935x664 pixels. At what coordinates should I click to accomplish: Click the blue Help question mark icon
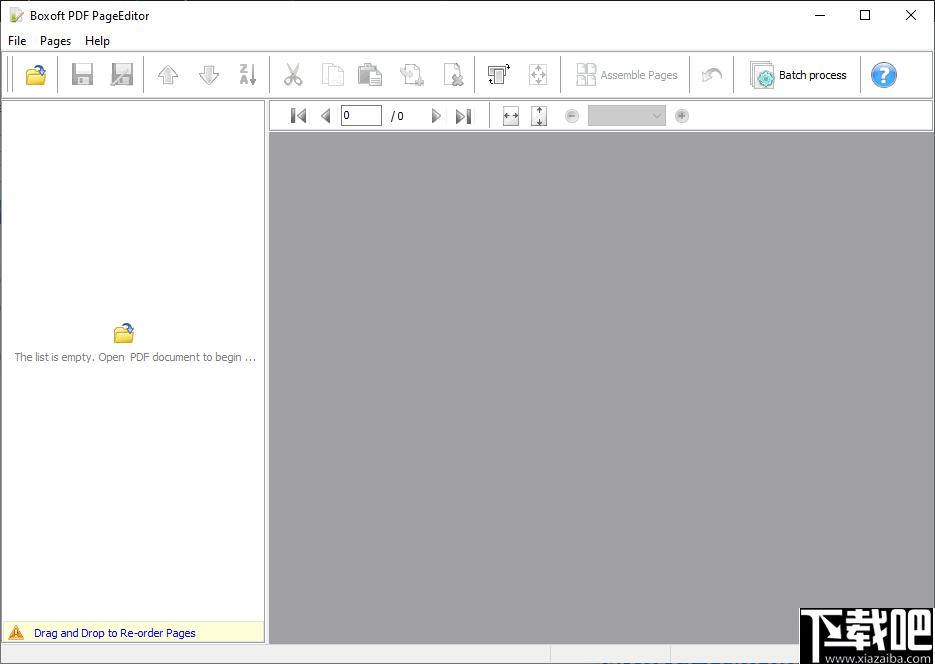883,75
